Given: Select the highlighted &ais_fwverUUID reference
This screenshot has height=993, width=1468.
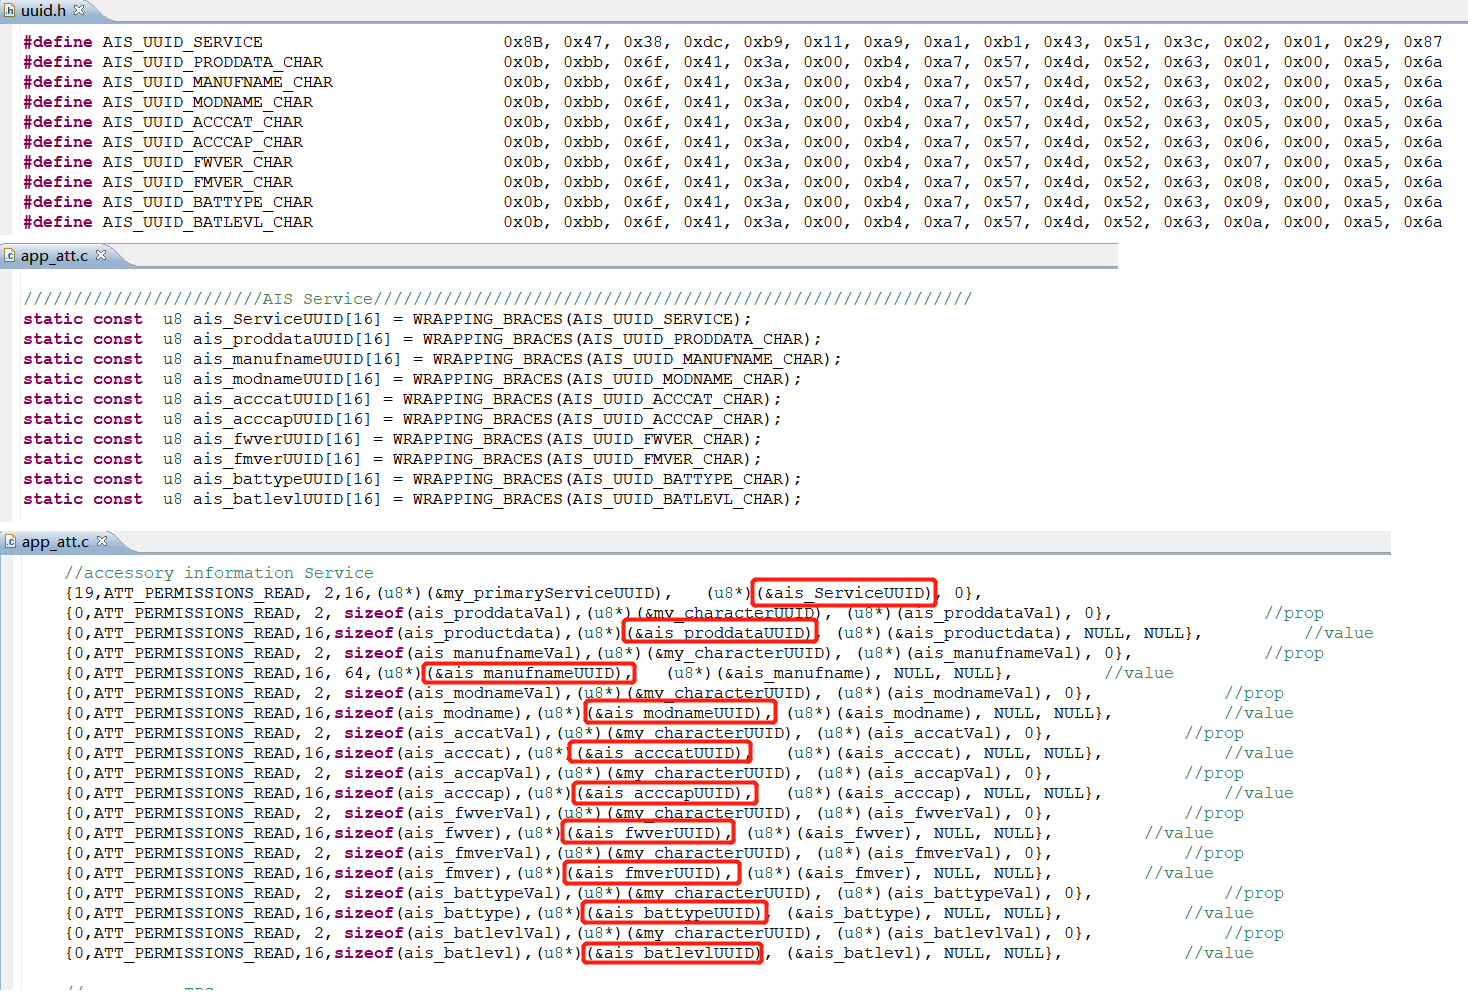Looking at the screenshot, I should (x=646, y=832).
